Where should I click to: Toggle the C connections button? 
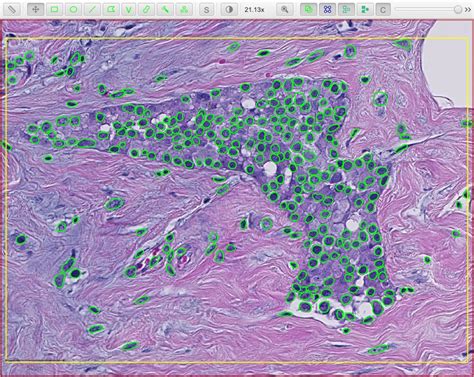coord(383,9)
